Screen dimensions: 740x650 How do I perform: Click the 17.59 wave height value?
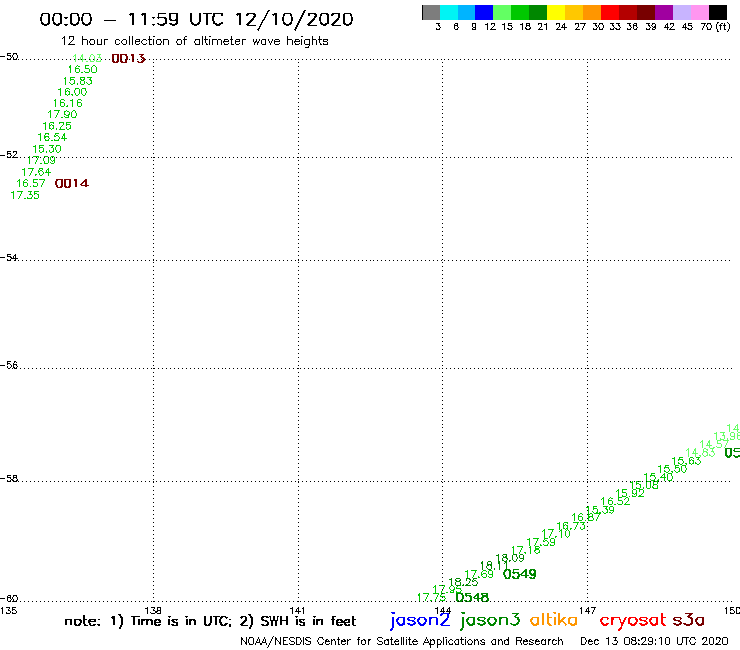(x=541, y=542)
